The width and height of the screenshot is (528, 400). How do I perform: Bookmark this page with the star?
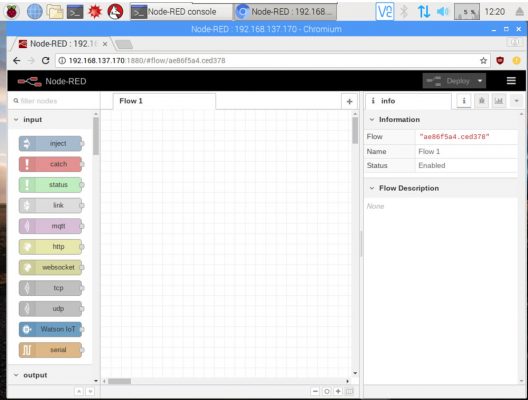(484, 61)
